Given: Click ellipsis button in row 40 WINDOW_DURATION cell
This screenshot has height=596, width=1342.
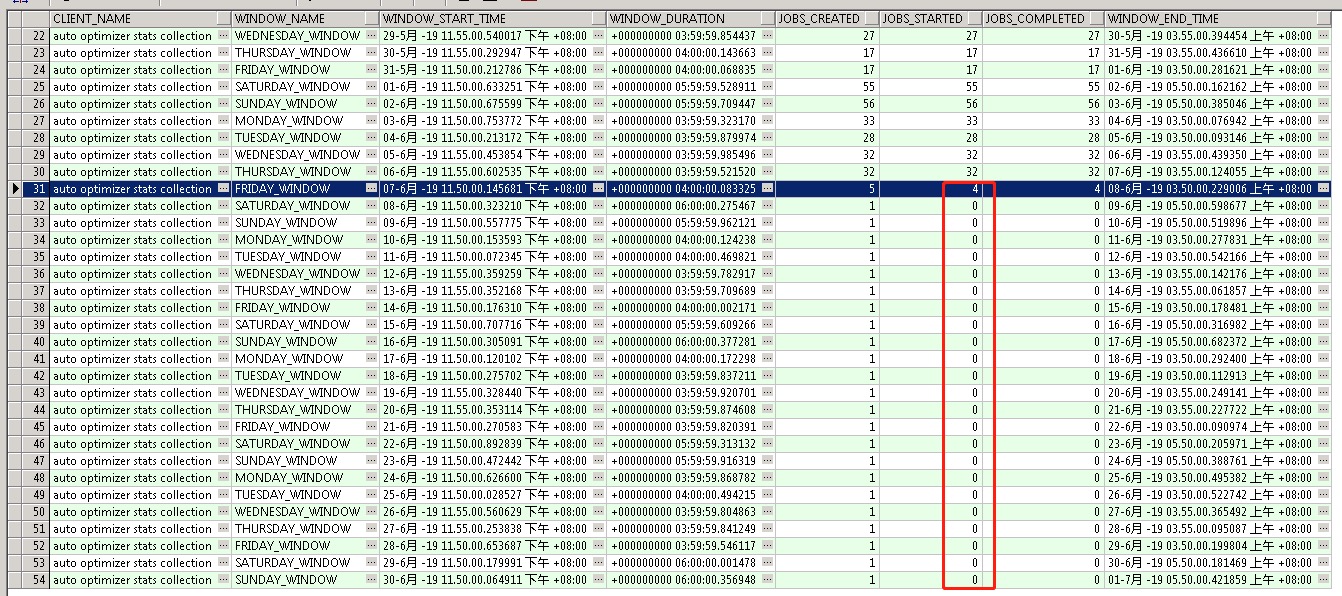Looking at the screenshot, I should [x=767, y=342].
